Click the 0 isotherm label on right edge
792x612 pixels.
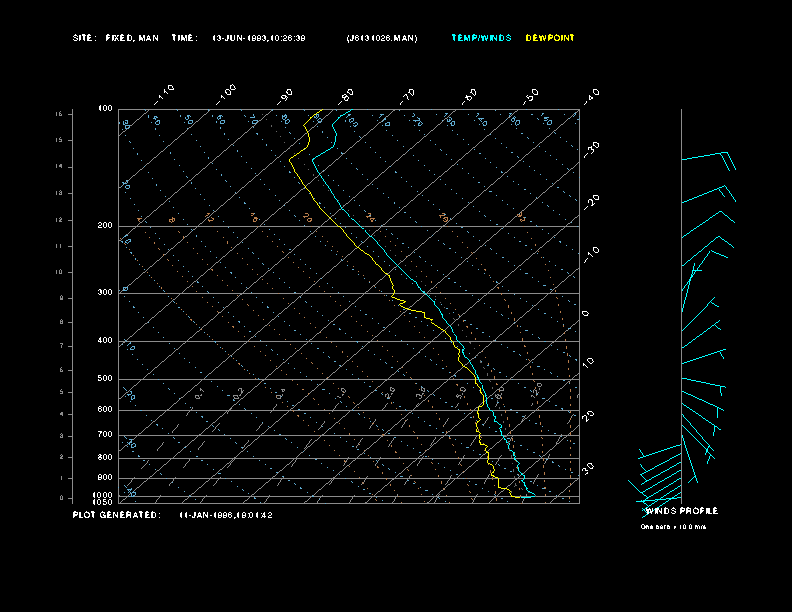tap(586, 313)
